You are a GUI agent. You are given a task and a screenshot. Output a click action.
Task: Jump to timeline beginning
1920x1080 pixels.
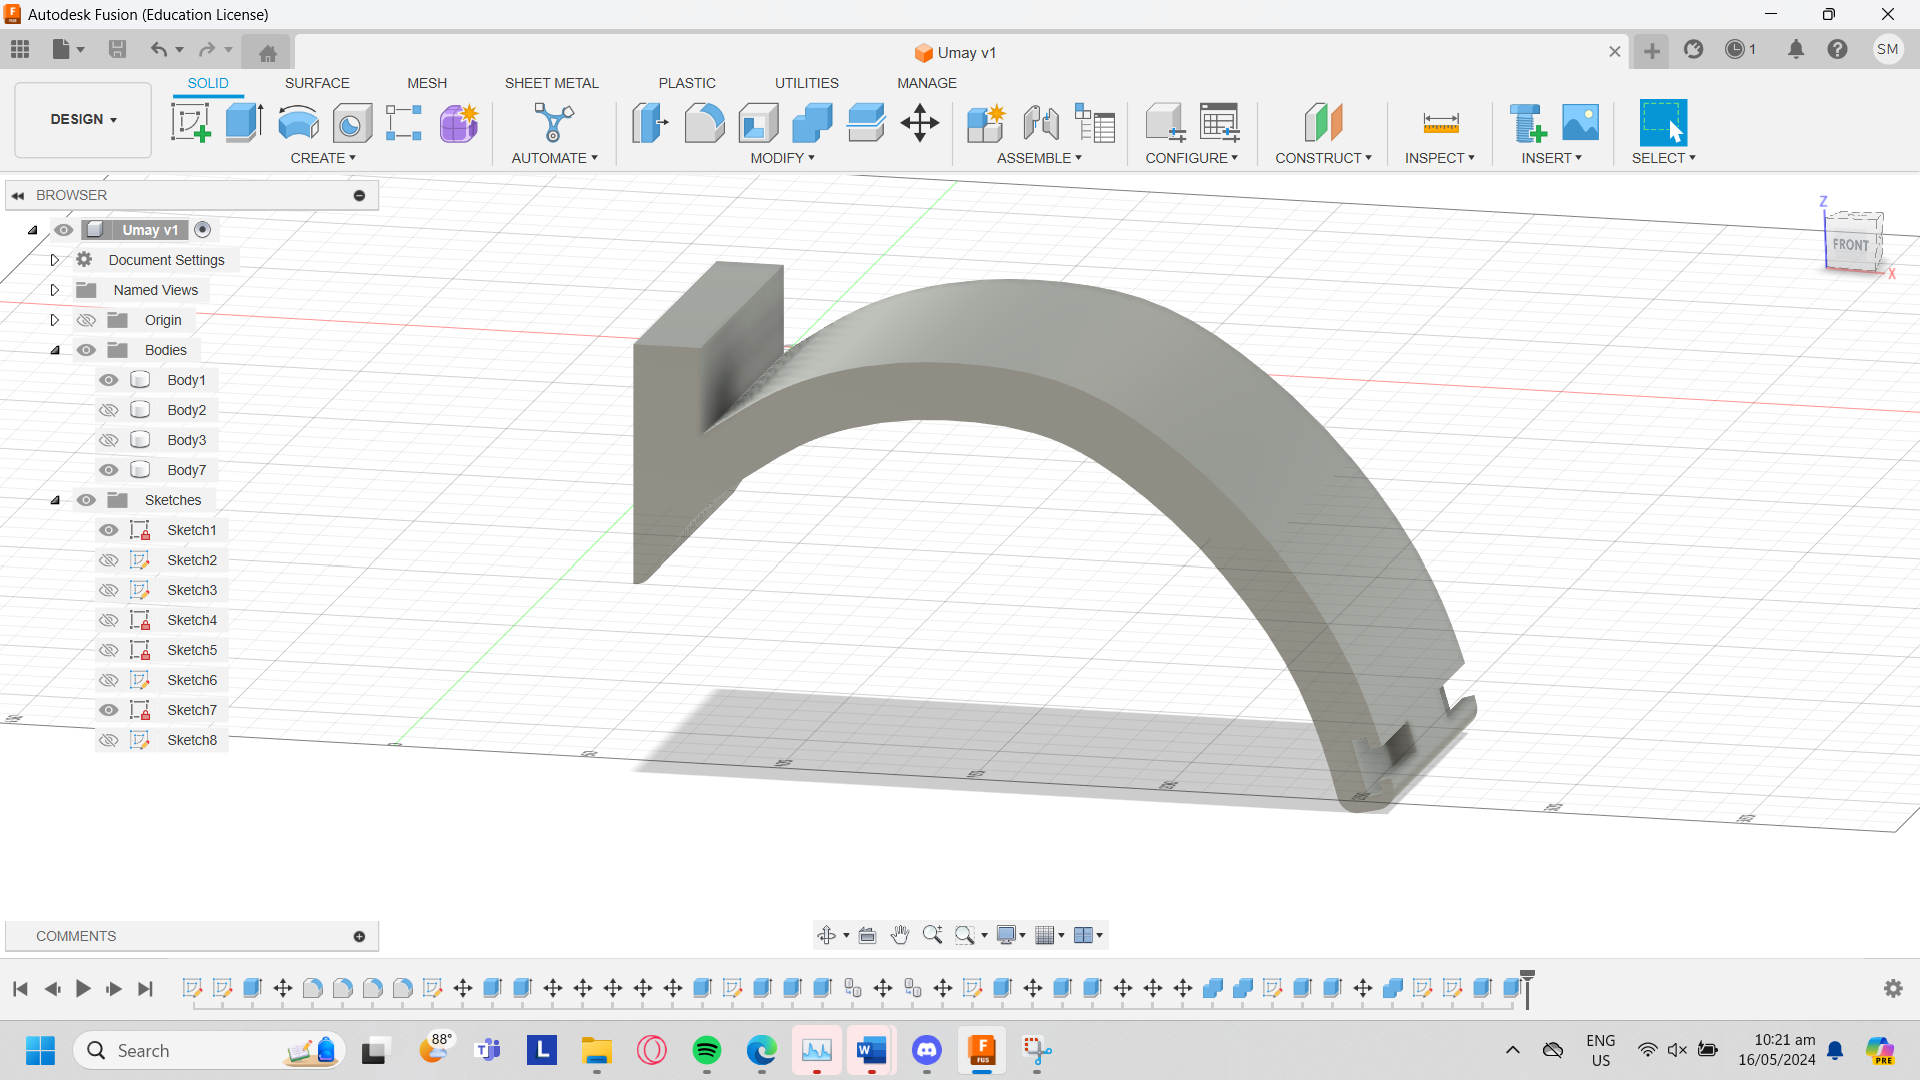coord(20,989)
